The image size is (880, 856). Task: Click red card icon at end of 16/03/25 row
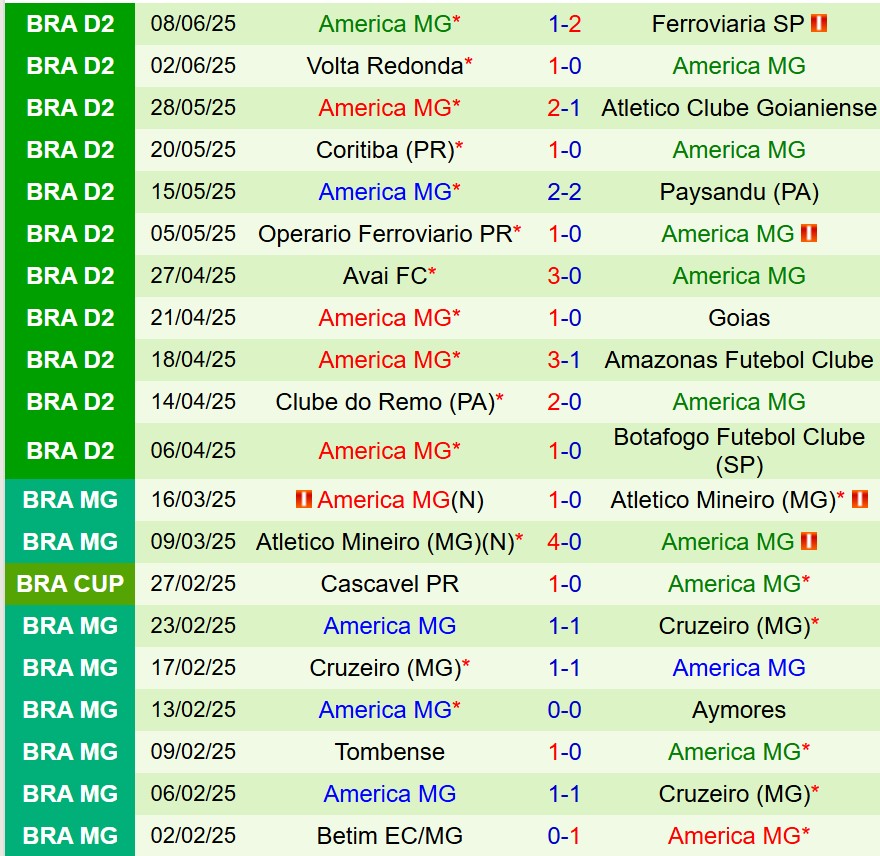coord(859,499)
